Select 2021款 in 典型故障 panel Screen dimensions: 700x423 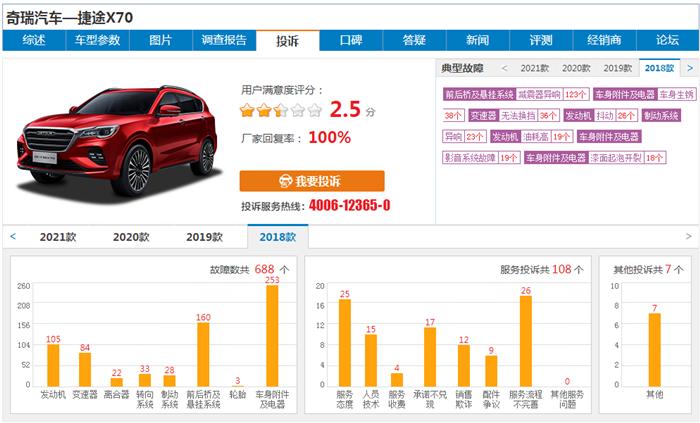coord(534,68)
